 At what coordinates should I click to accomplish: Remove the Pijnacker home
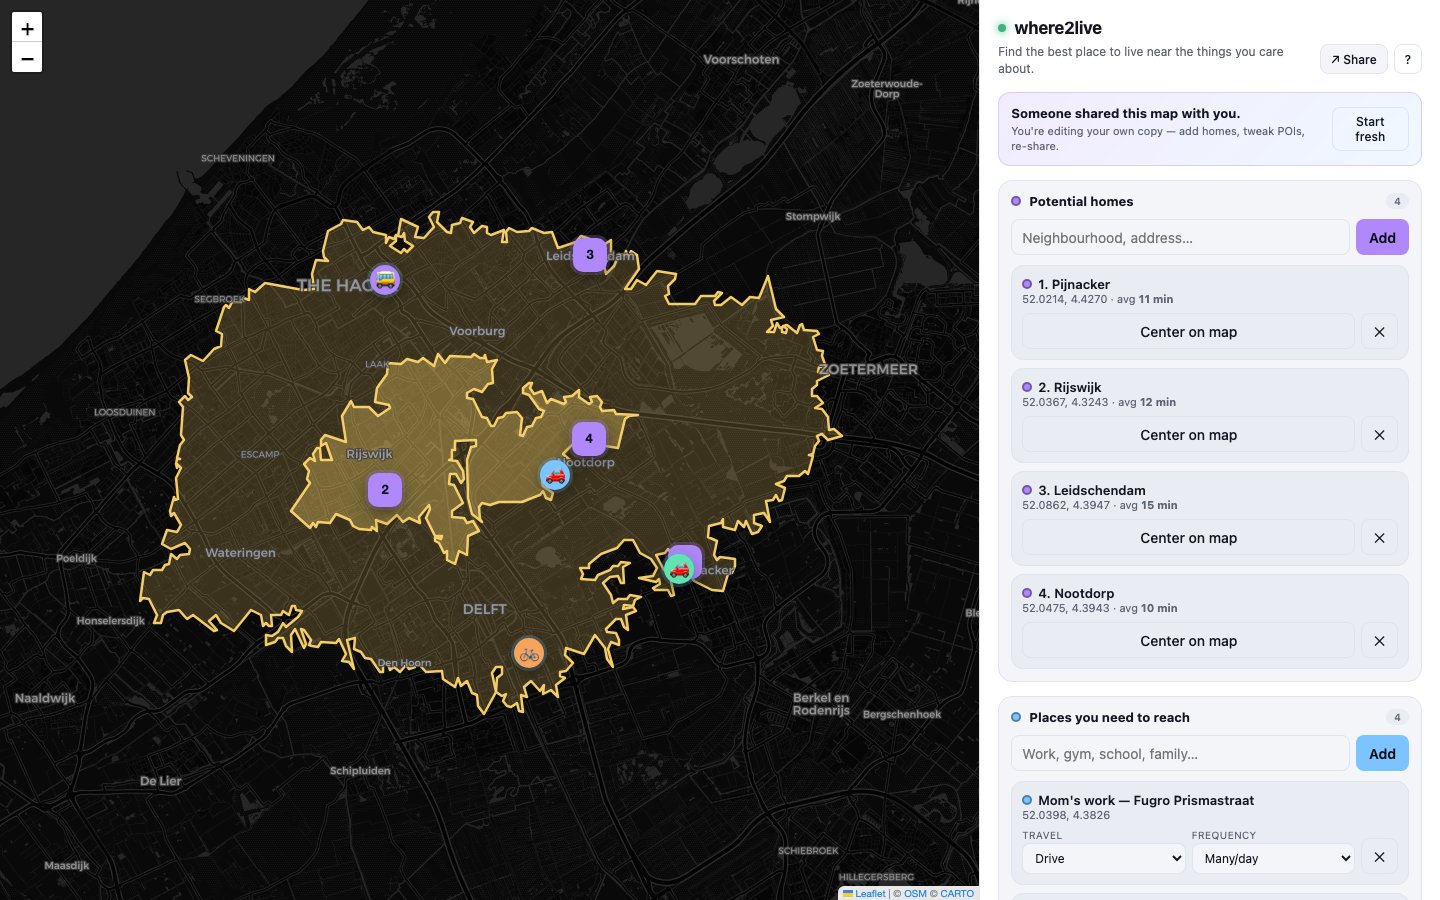1380,332
